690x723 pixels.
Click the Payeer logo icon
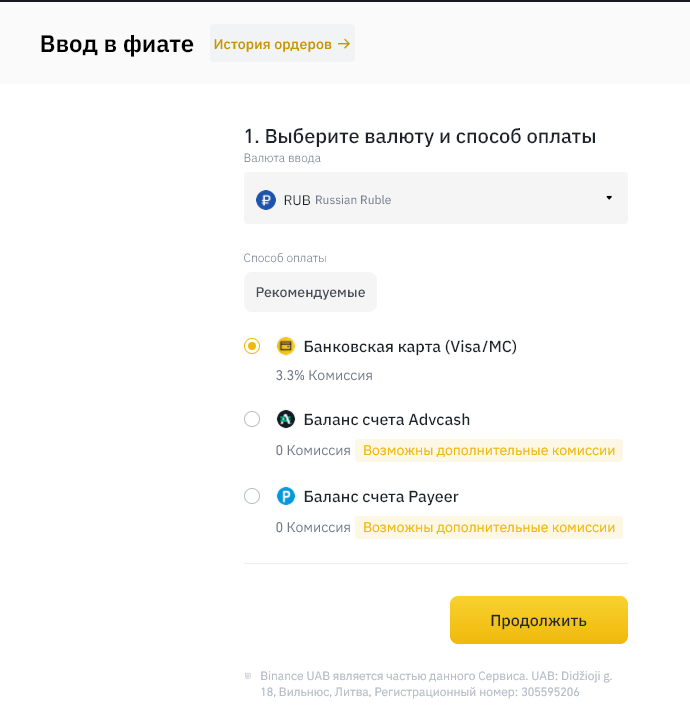[x=285, y=496]
